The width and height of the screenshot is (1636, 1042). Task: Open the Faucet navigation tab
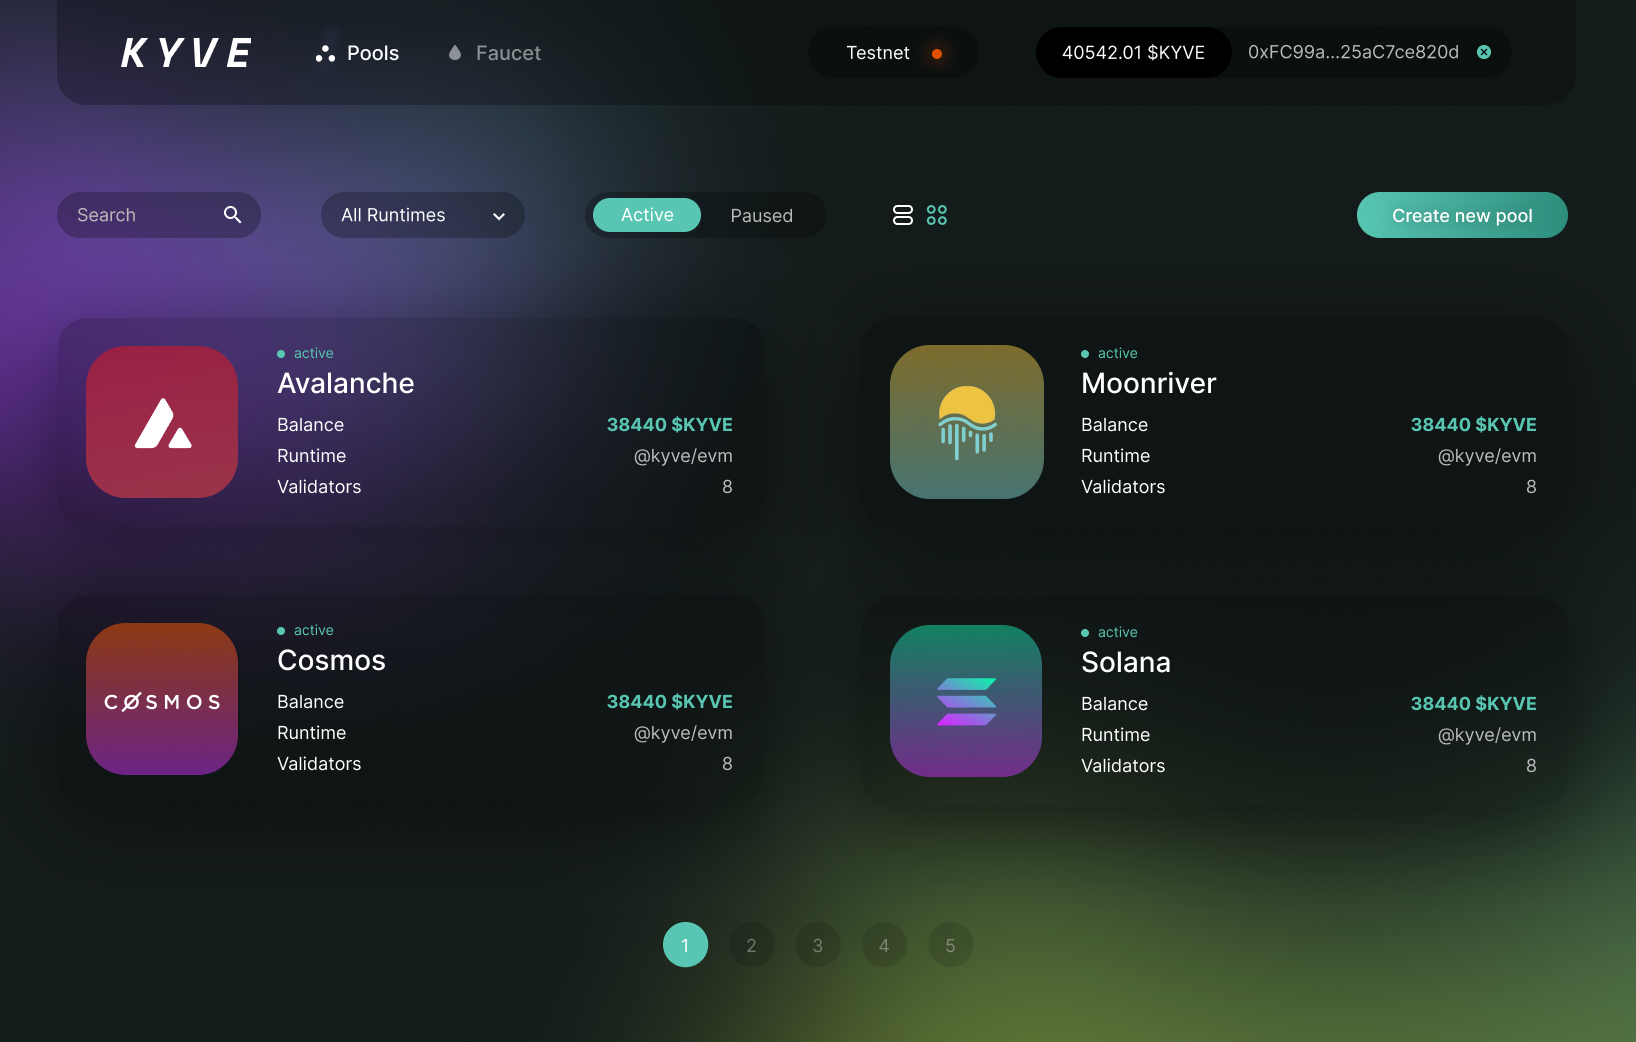[495, 53]
